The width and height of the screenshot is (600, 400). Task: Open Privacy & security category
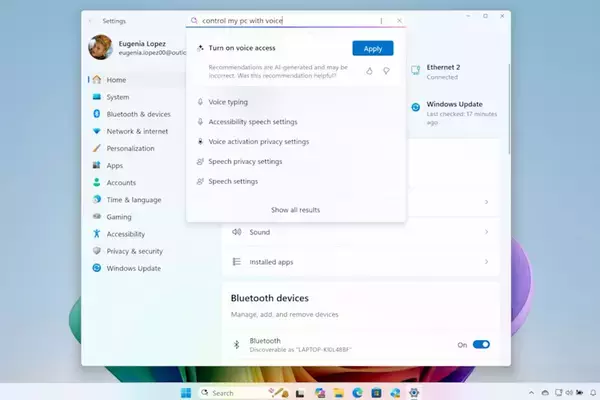(136, 251)
